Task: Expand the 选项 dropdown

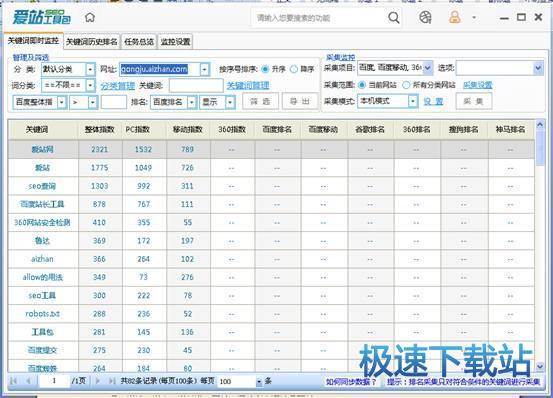Action: pyautogui.click(x=538, y=68)
